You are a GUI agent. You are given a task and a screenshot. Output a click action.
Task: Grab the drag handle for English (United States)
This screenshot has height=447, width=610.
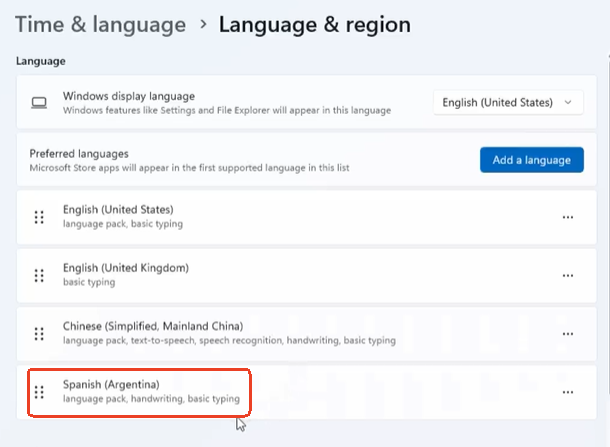point(40,217)
